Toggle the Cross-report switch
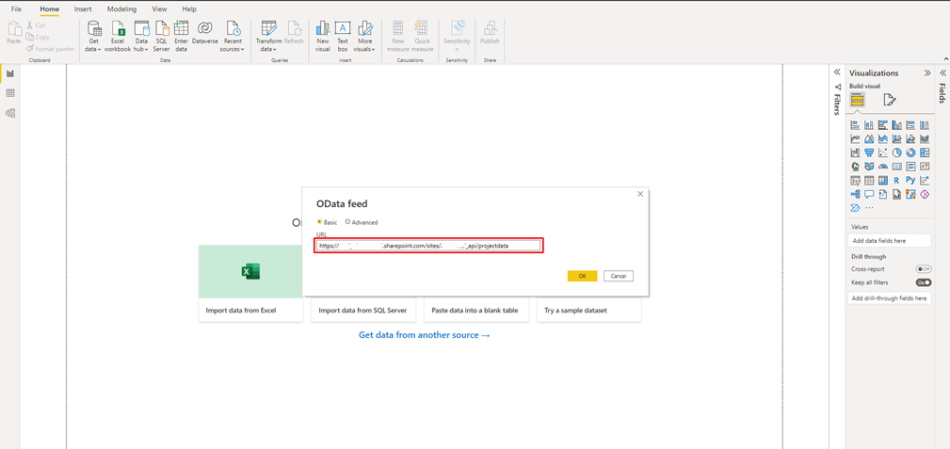Screen dimensions: 950x449 923,269
